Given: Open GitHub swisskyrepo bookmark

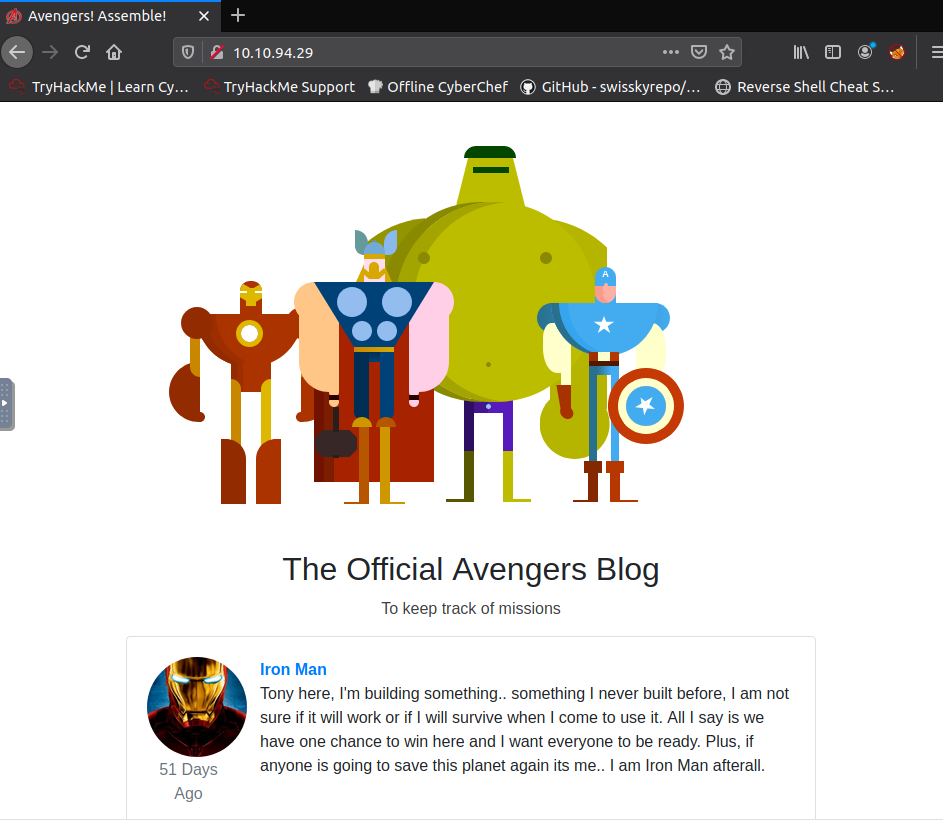Looking at the screenshot, I should point(610,87).
